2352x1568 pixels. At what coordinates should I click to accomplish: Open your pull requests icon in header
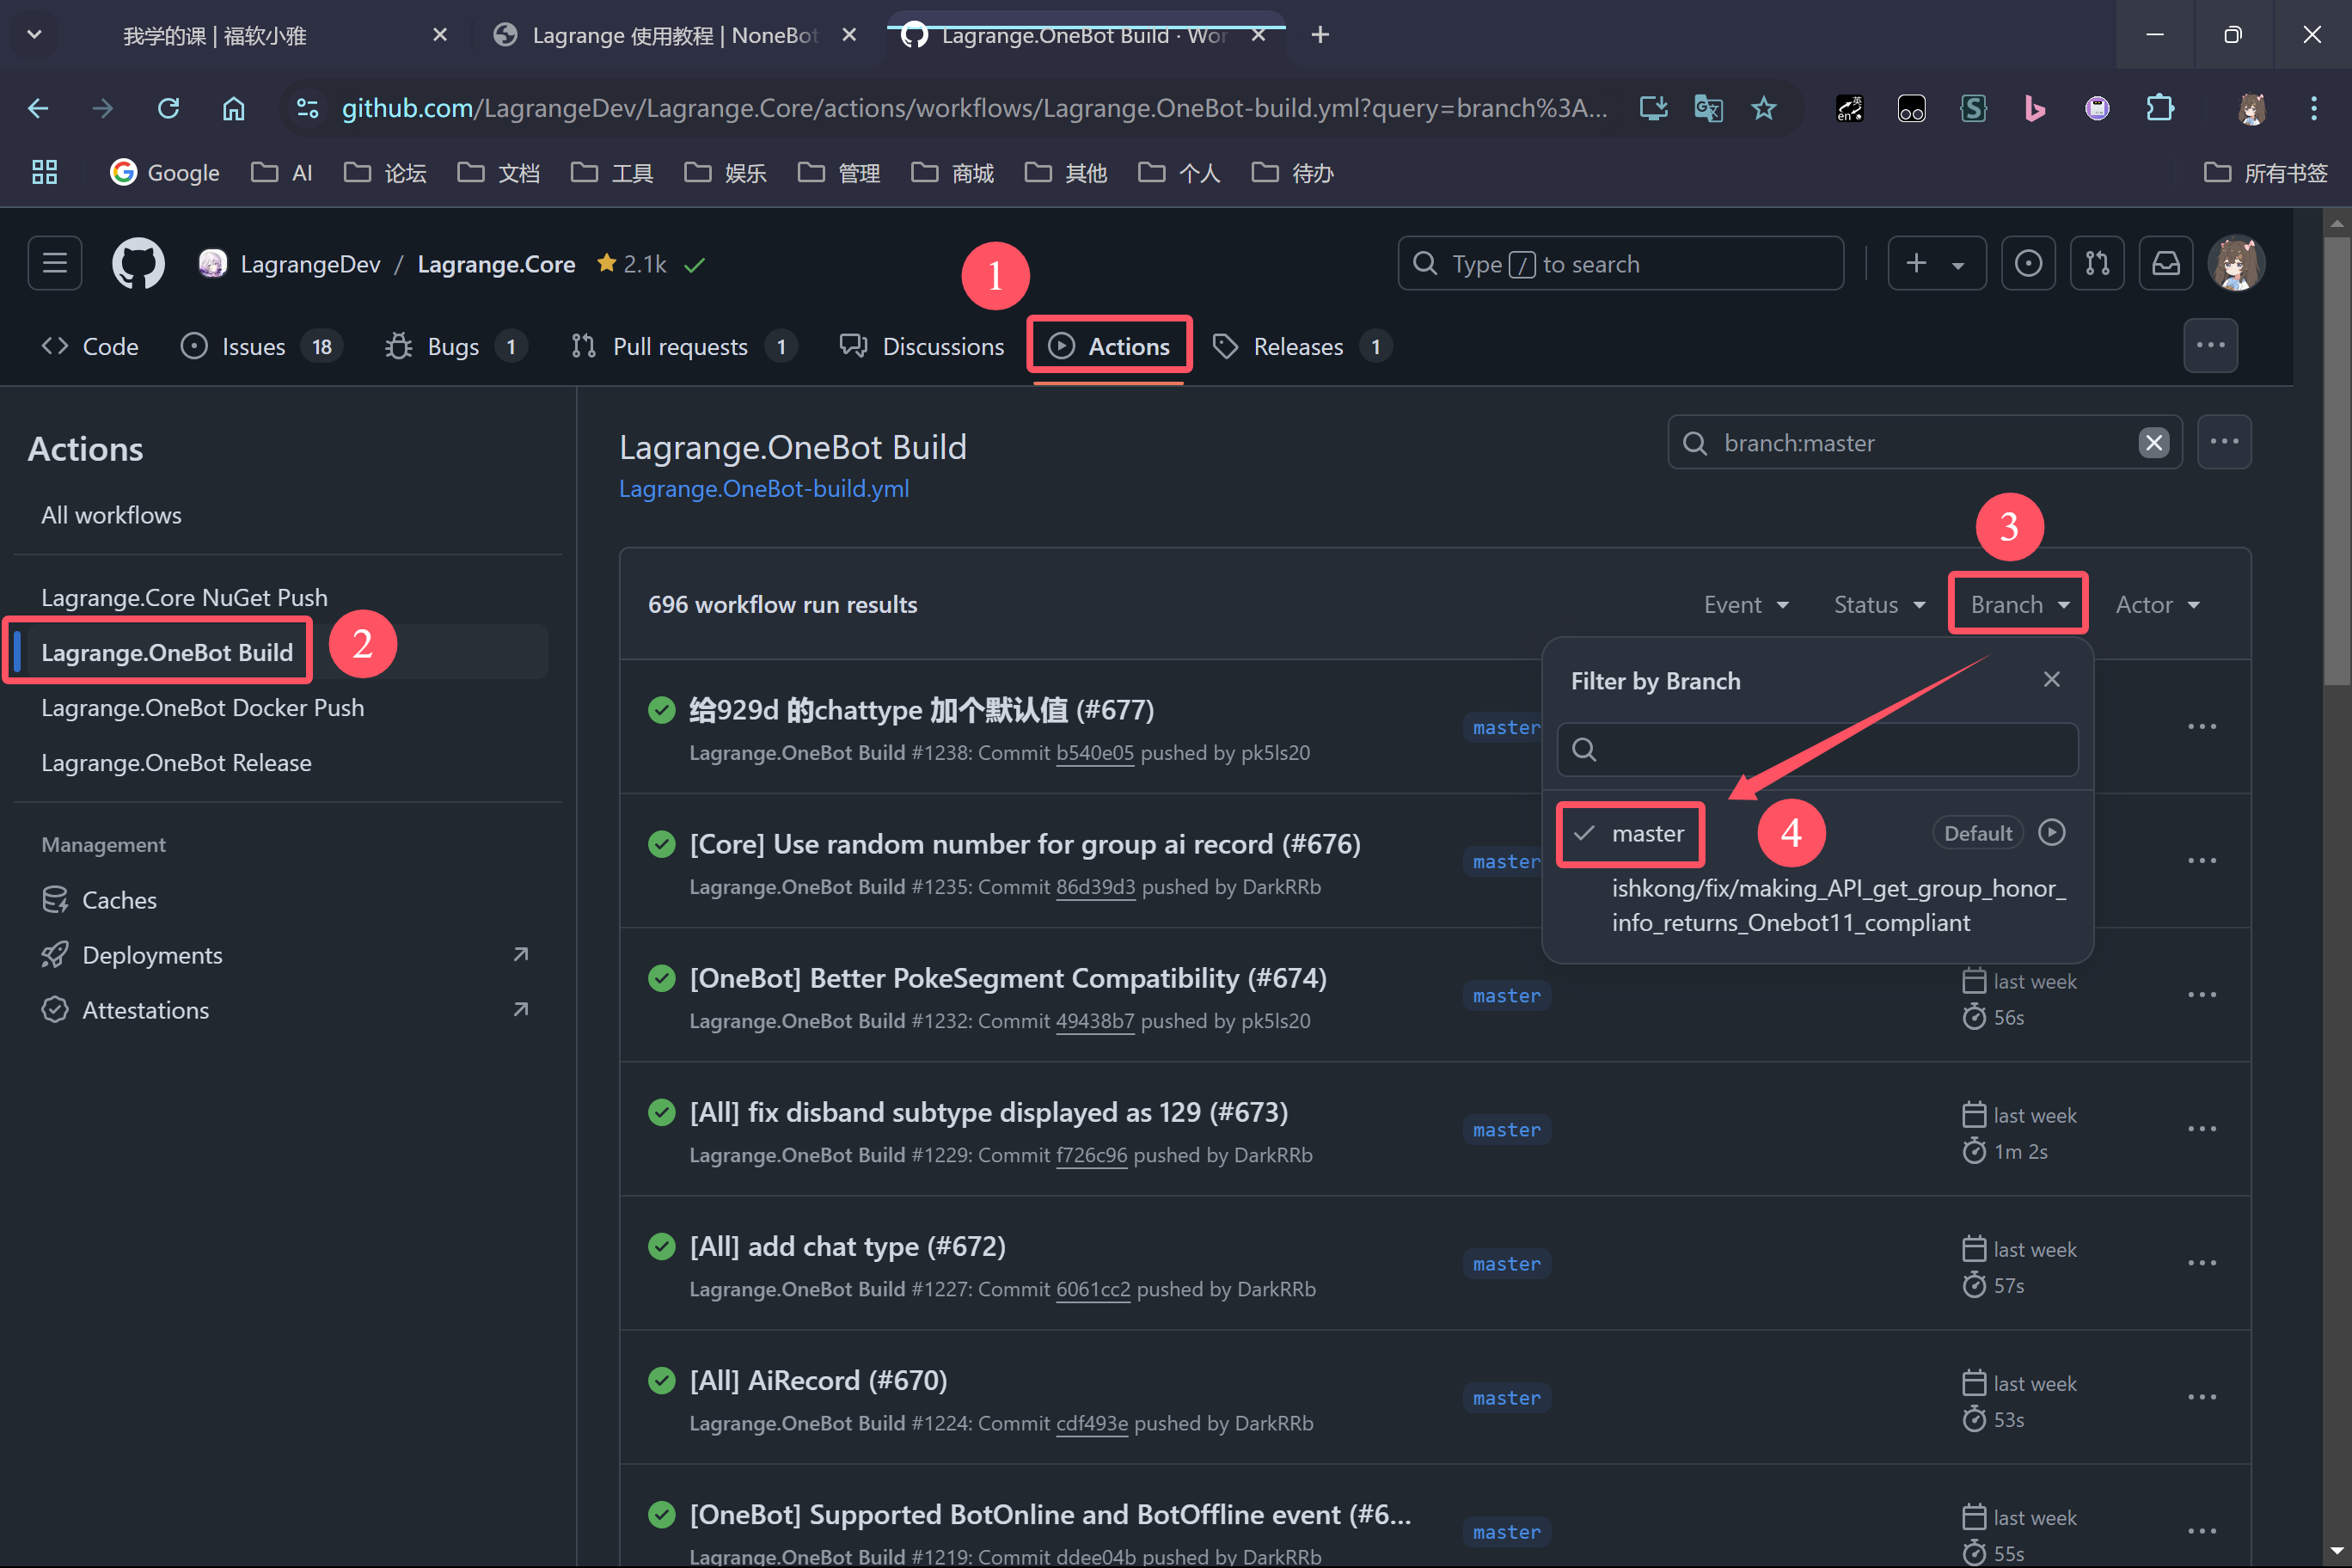2097,263
